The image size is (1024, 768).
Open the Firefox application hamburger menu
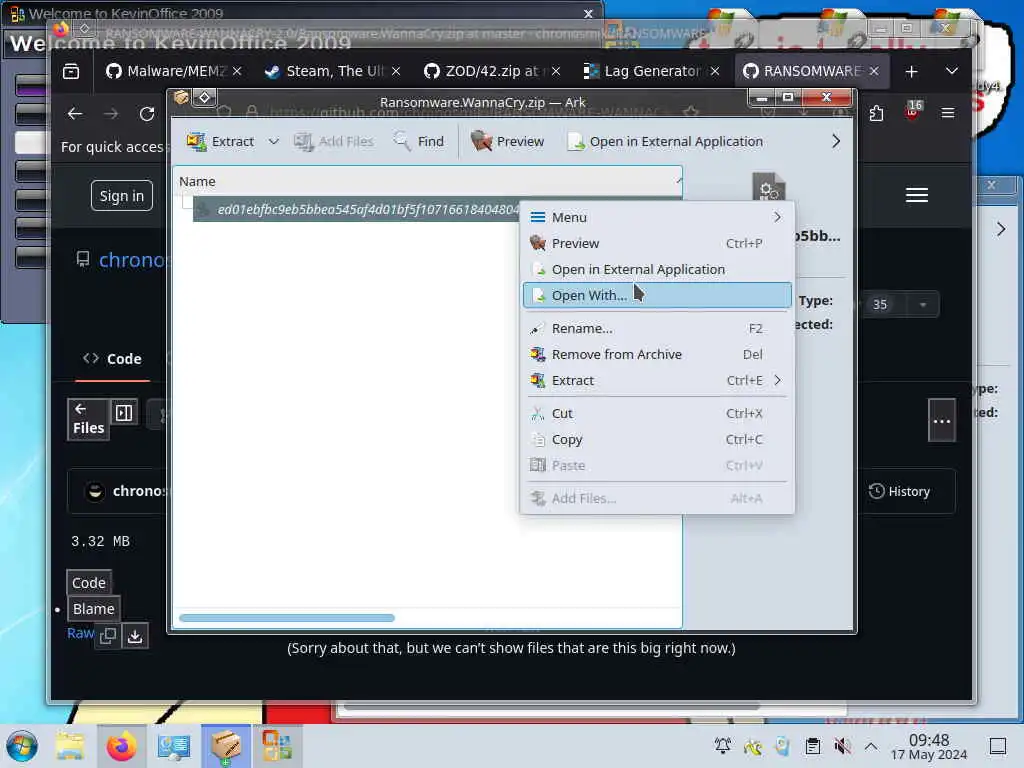coord(948,113)
